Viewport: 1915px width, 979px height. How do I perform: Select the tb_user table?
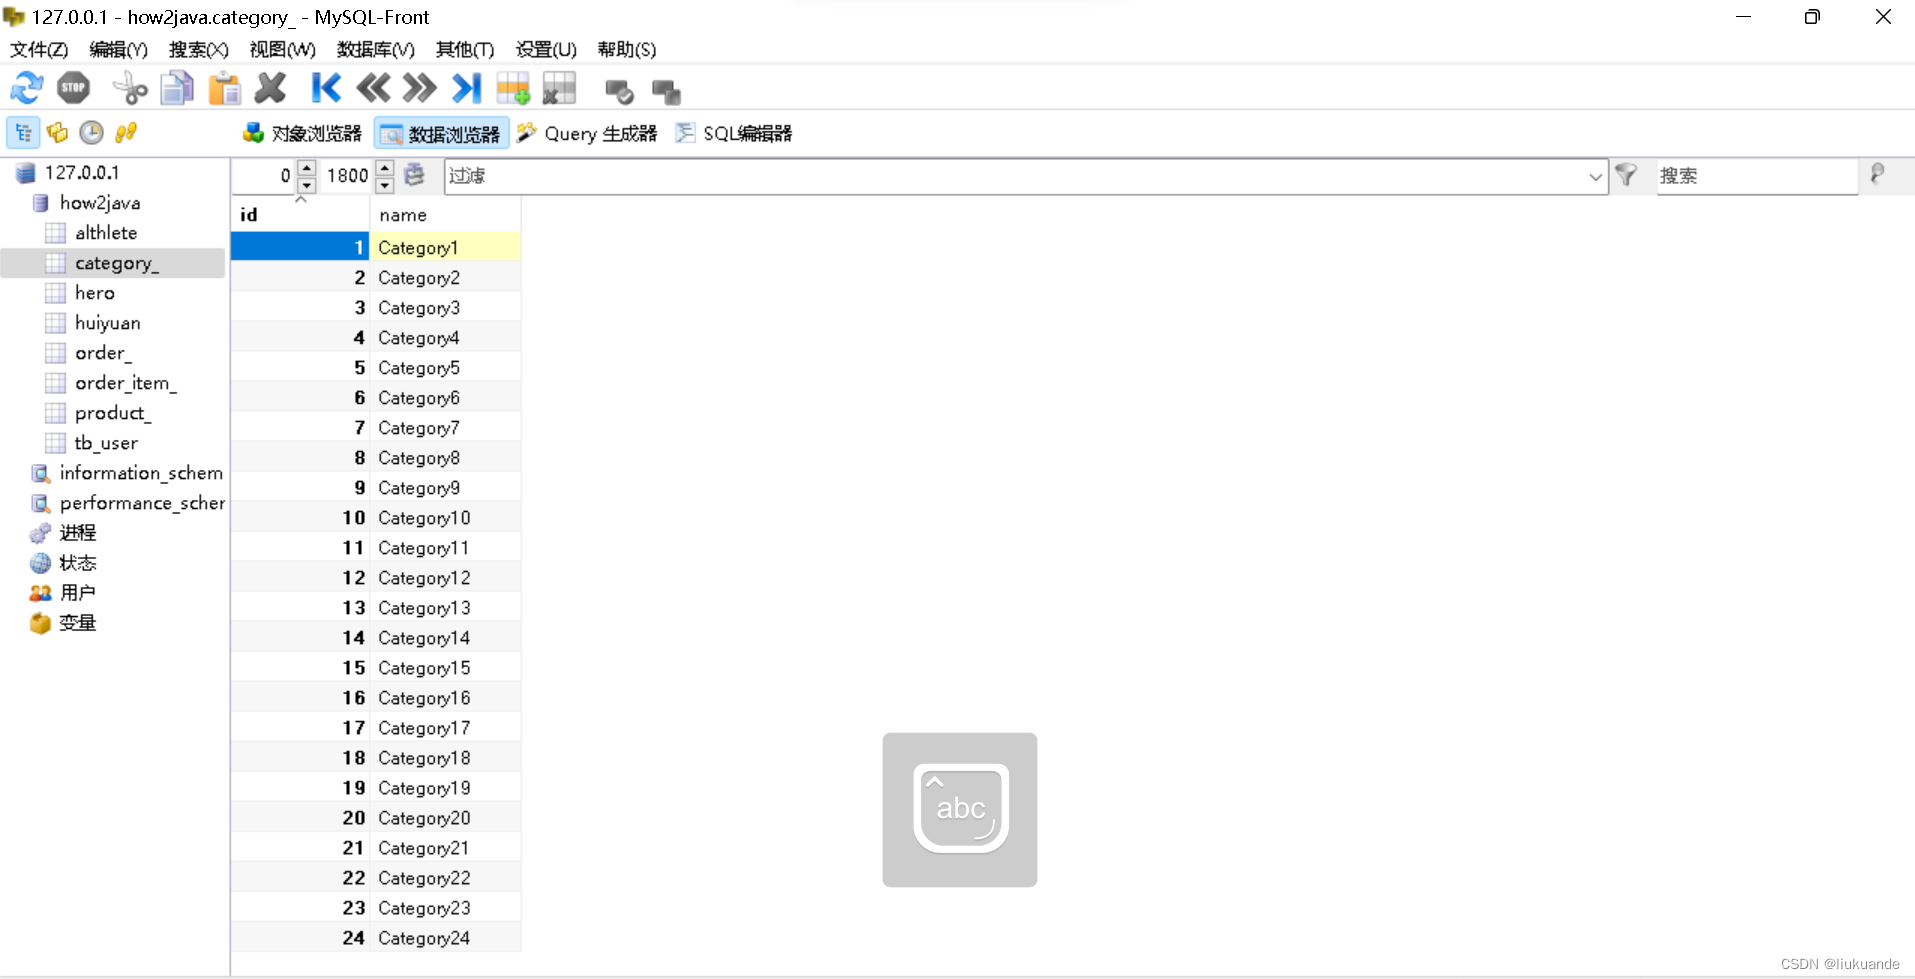pos(106,442)
